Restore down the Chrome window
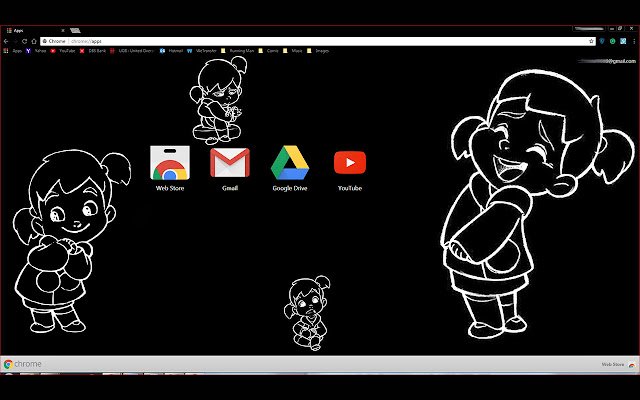This screenshot has width=640, height=400. (620, 29)
